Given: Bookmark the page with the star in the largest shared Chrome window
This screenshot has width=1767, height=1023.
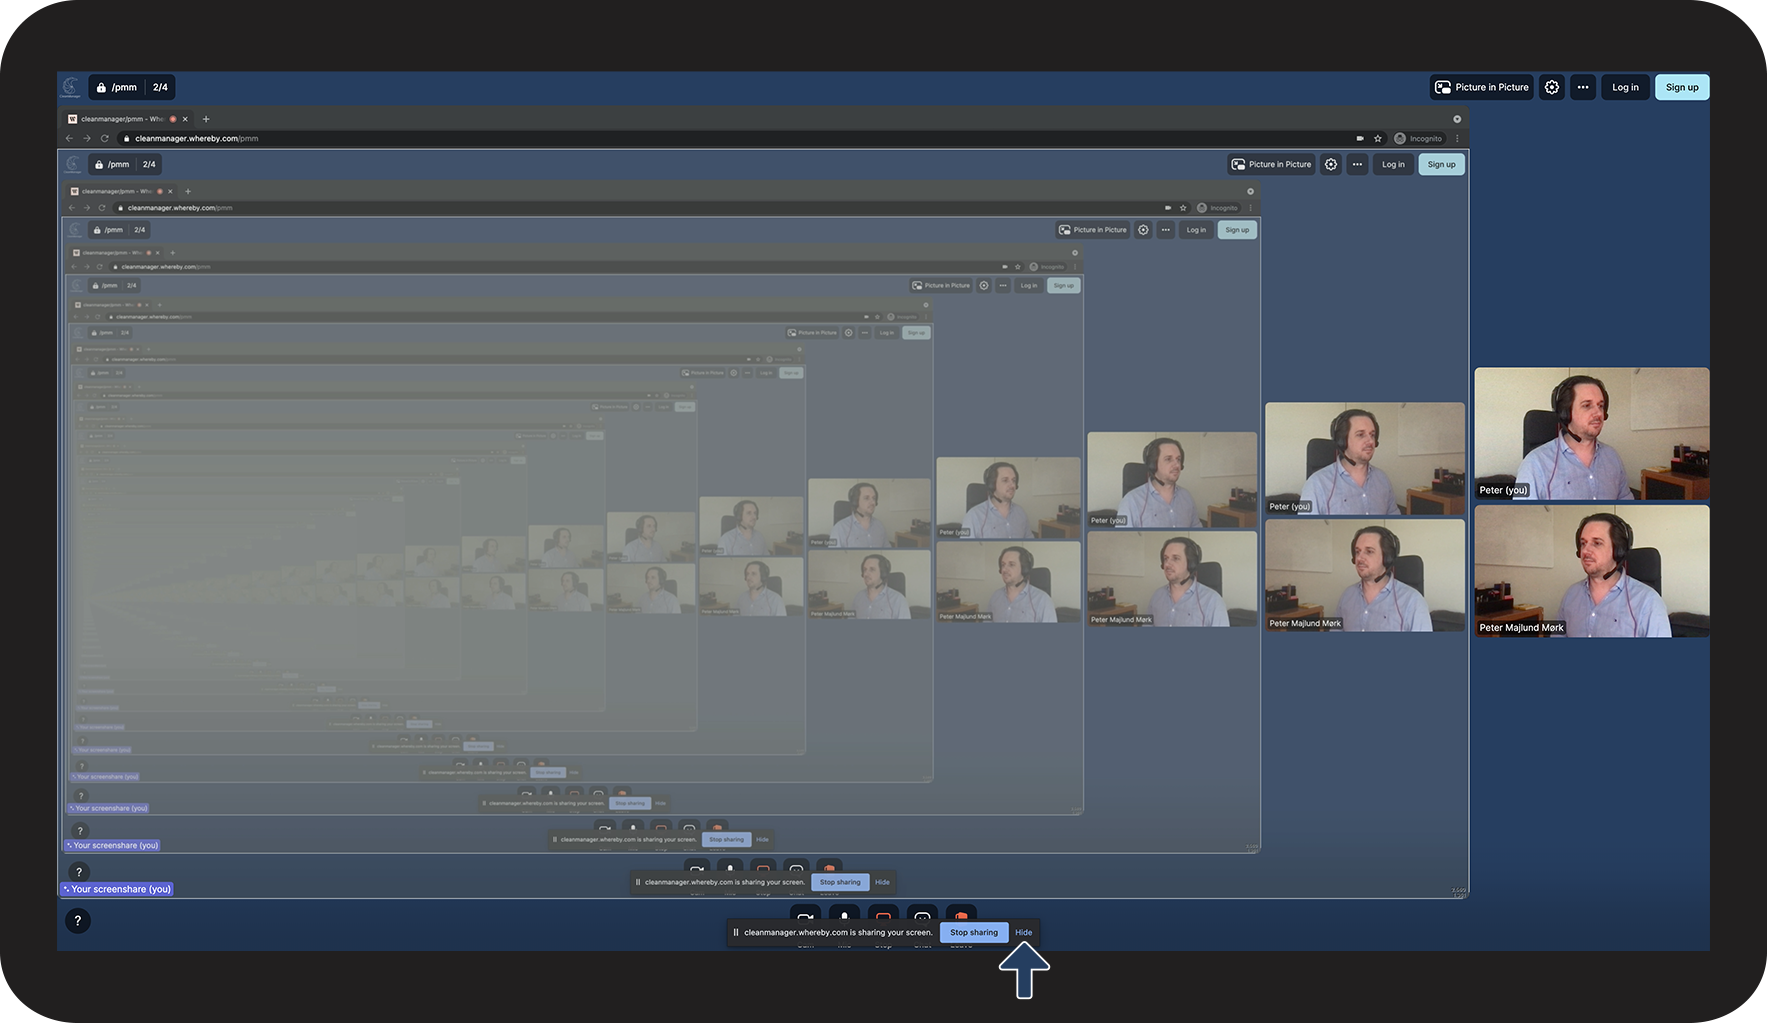Looking at the screenshot, I should point(1378,139).
